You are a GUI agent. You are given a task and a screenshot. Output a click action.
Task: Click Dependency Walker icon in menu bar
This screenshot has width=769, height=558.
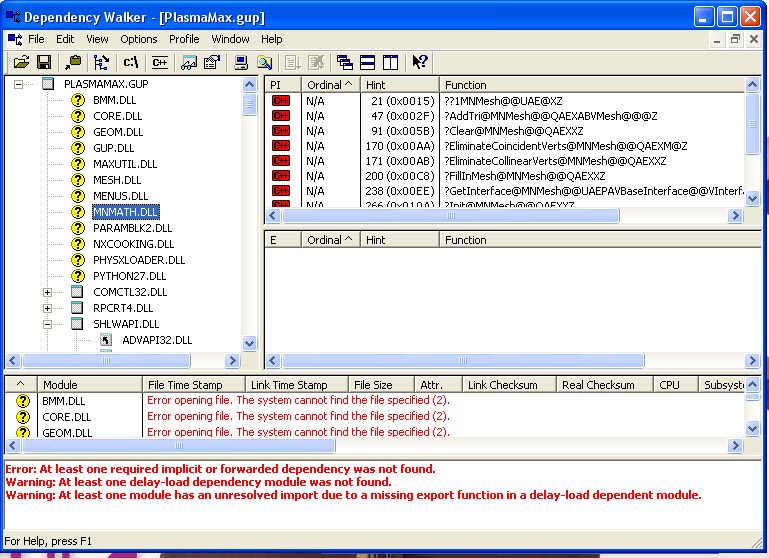click(15, 39)
